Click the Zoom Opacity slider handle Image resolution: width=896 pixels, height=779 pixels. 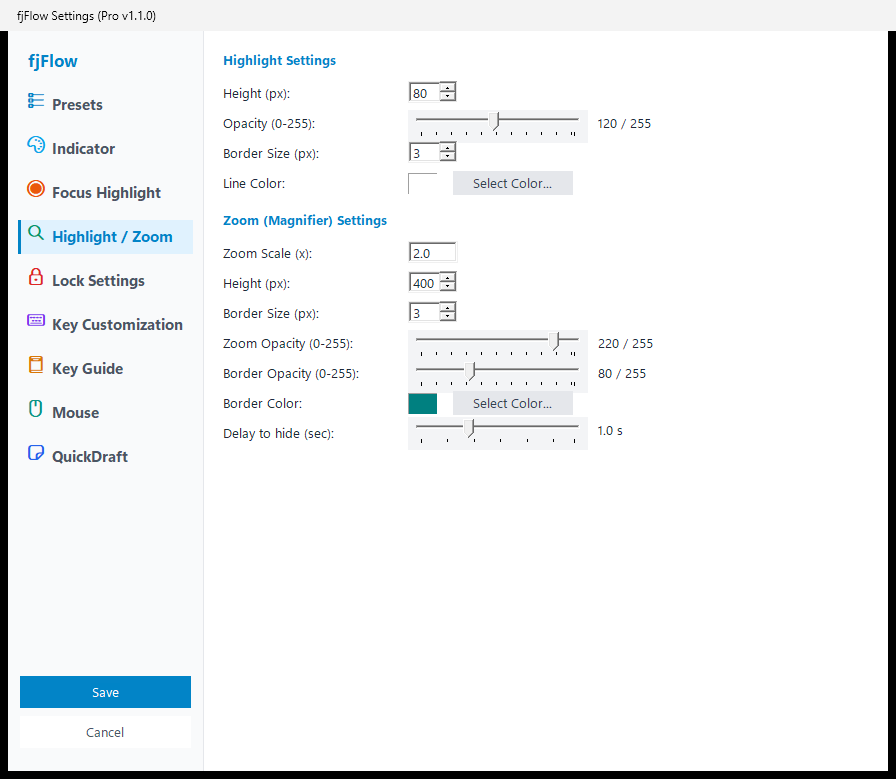(555, 342)
